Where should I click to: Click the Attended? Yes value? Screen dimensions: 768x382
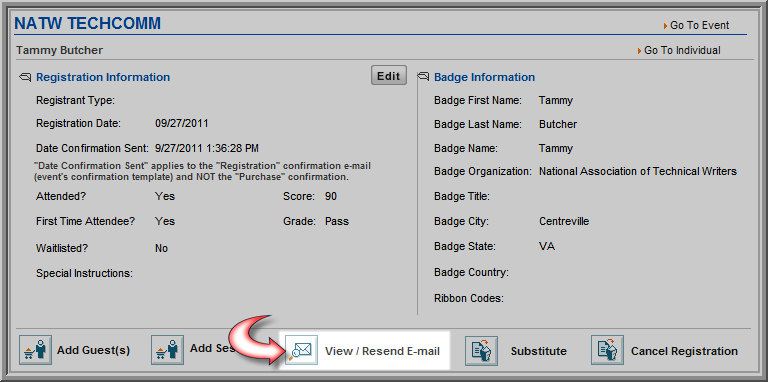click(x=165, y=197)
